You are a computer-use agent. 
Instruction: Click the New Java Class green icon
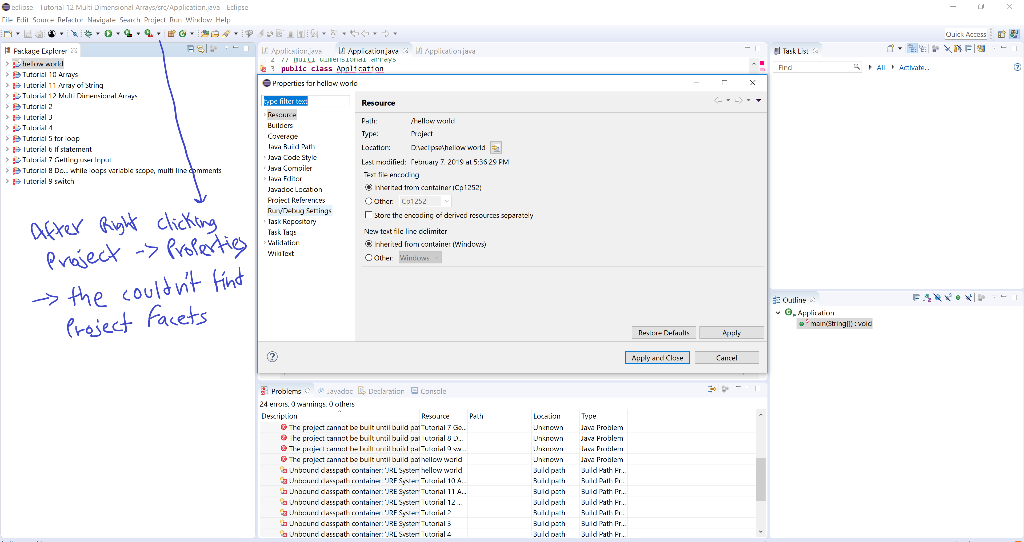(182, 33)
